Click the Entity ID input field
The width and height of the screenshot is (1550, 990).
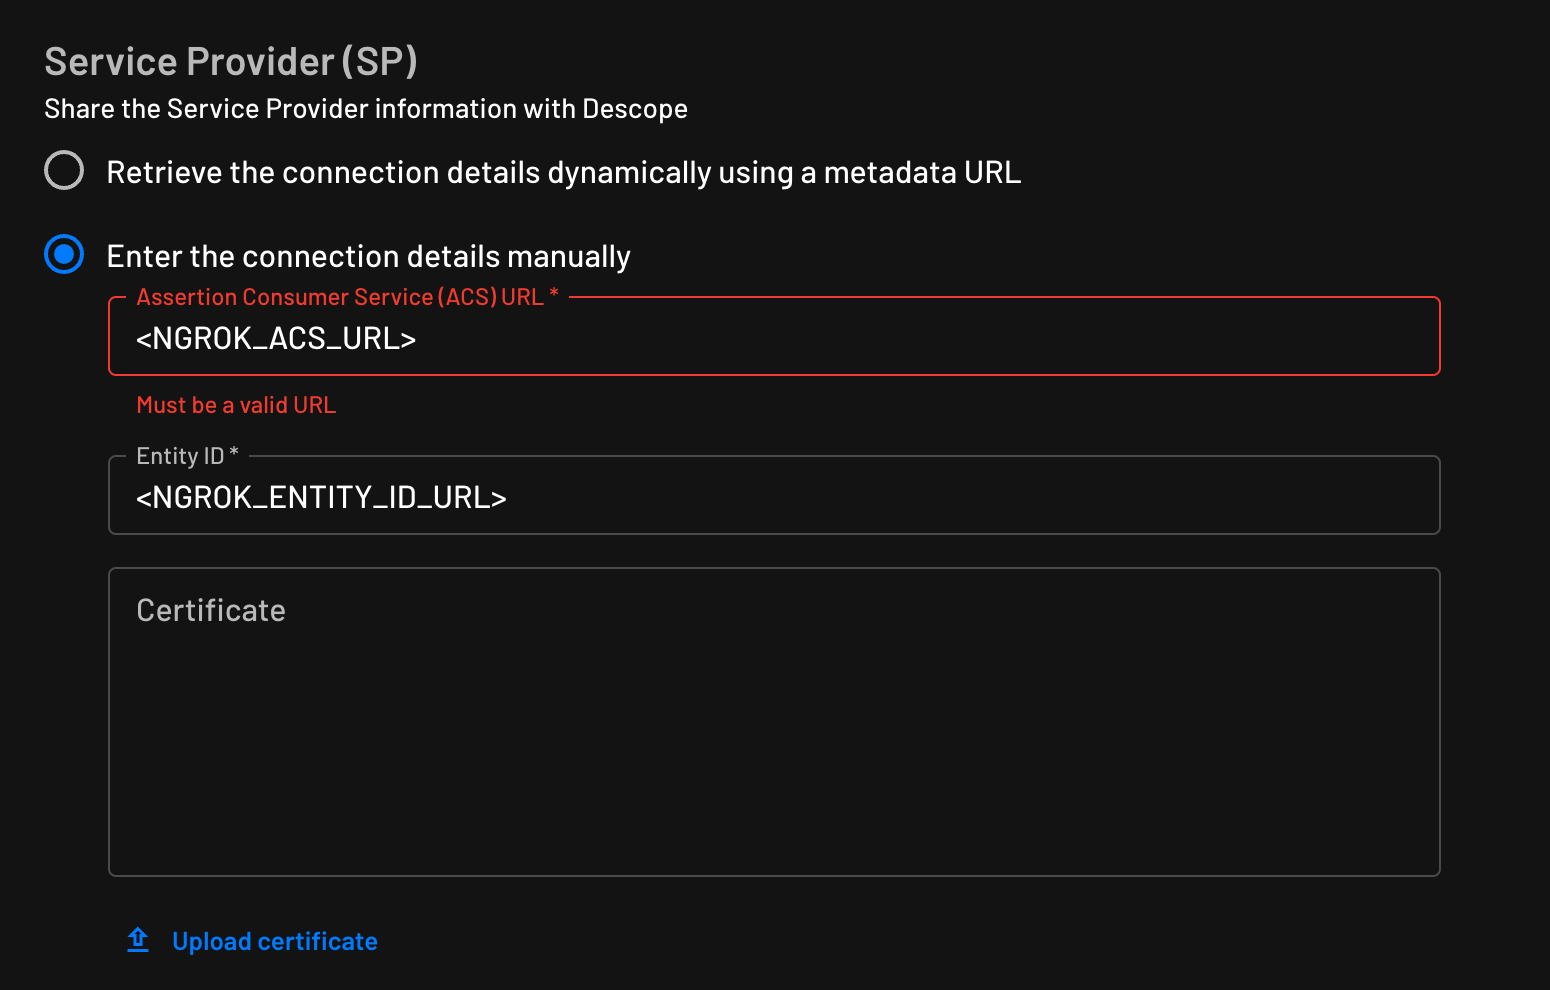click(x=700, y=496)
